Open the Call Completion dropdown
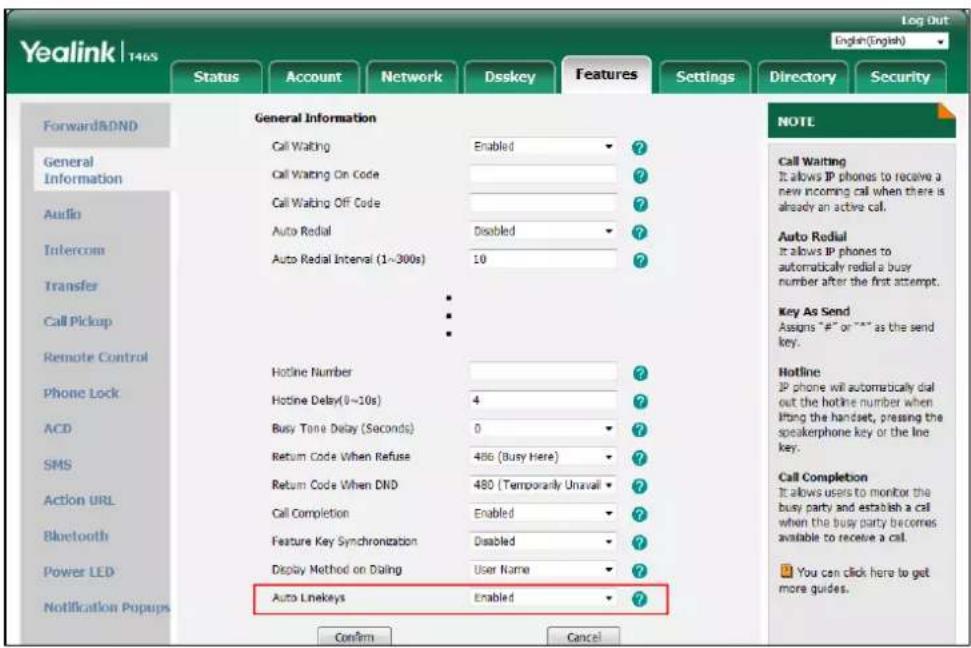 pos(542,513)
